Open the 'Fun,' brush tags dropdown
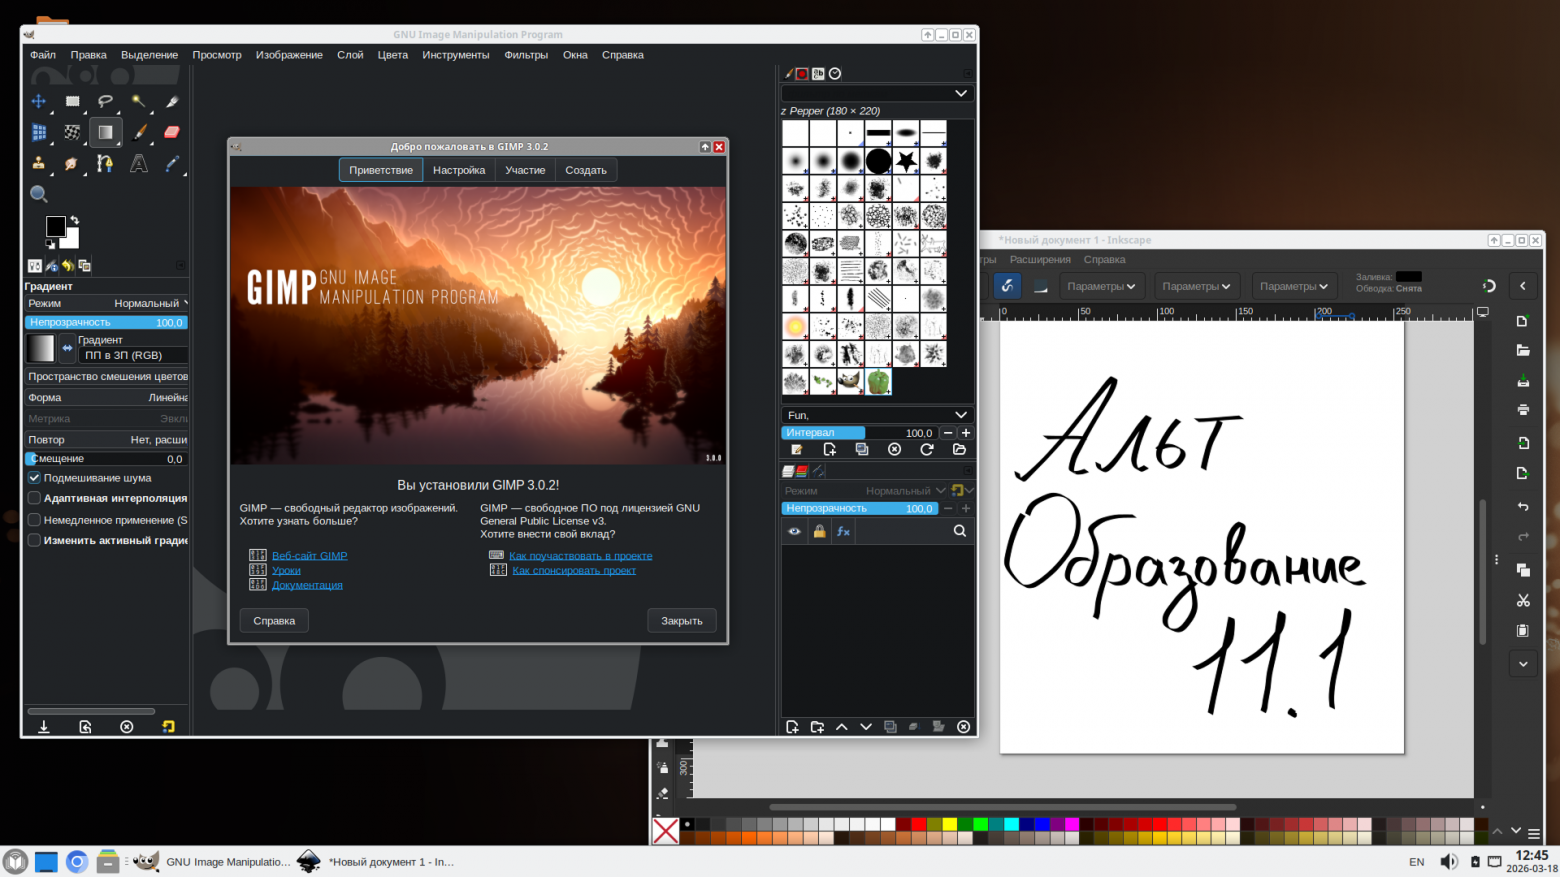 click(x=877, y=415)
